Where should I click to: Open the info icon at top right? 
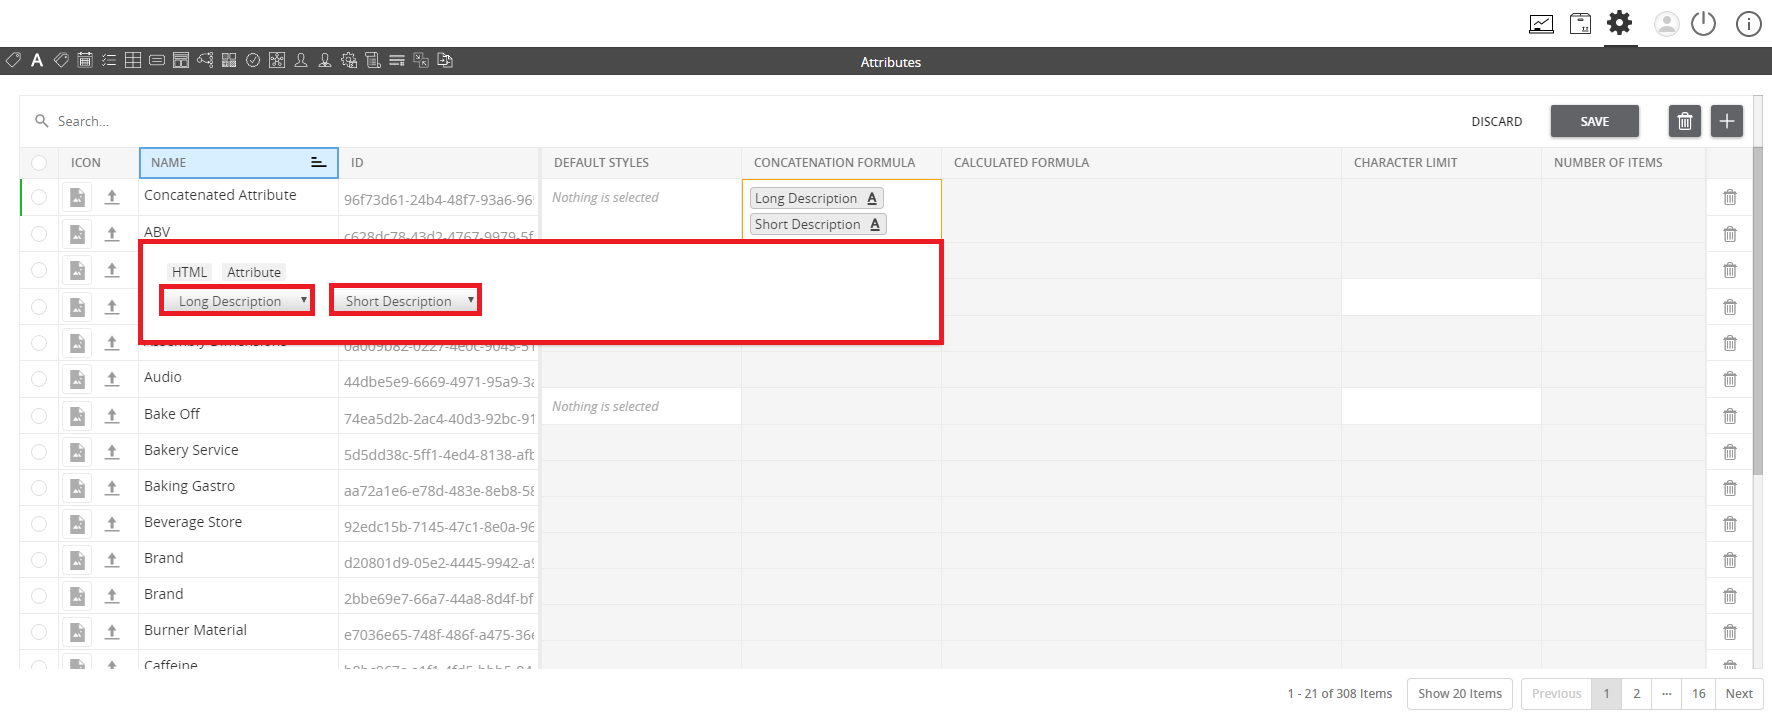(x=1748, y=24)
